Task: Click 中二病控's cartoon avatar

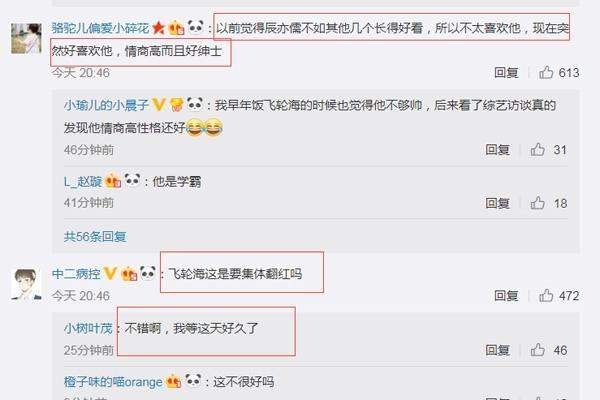Action: (26, 284)
